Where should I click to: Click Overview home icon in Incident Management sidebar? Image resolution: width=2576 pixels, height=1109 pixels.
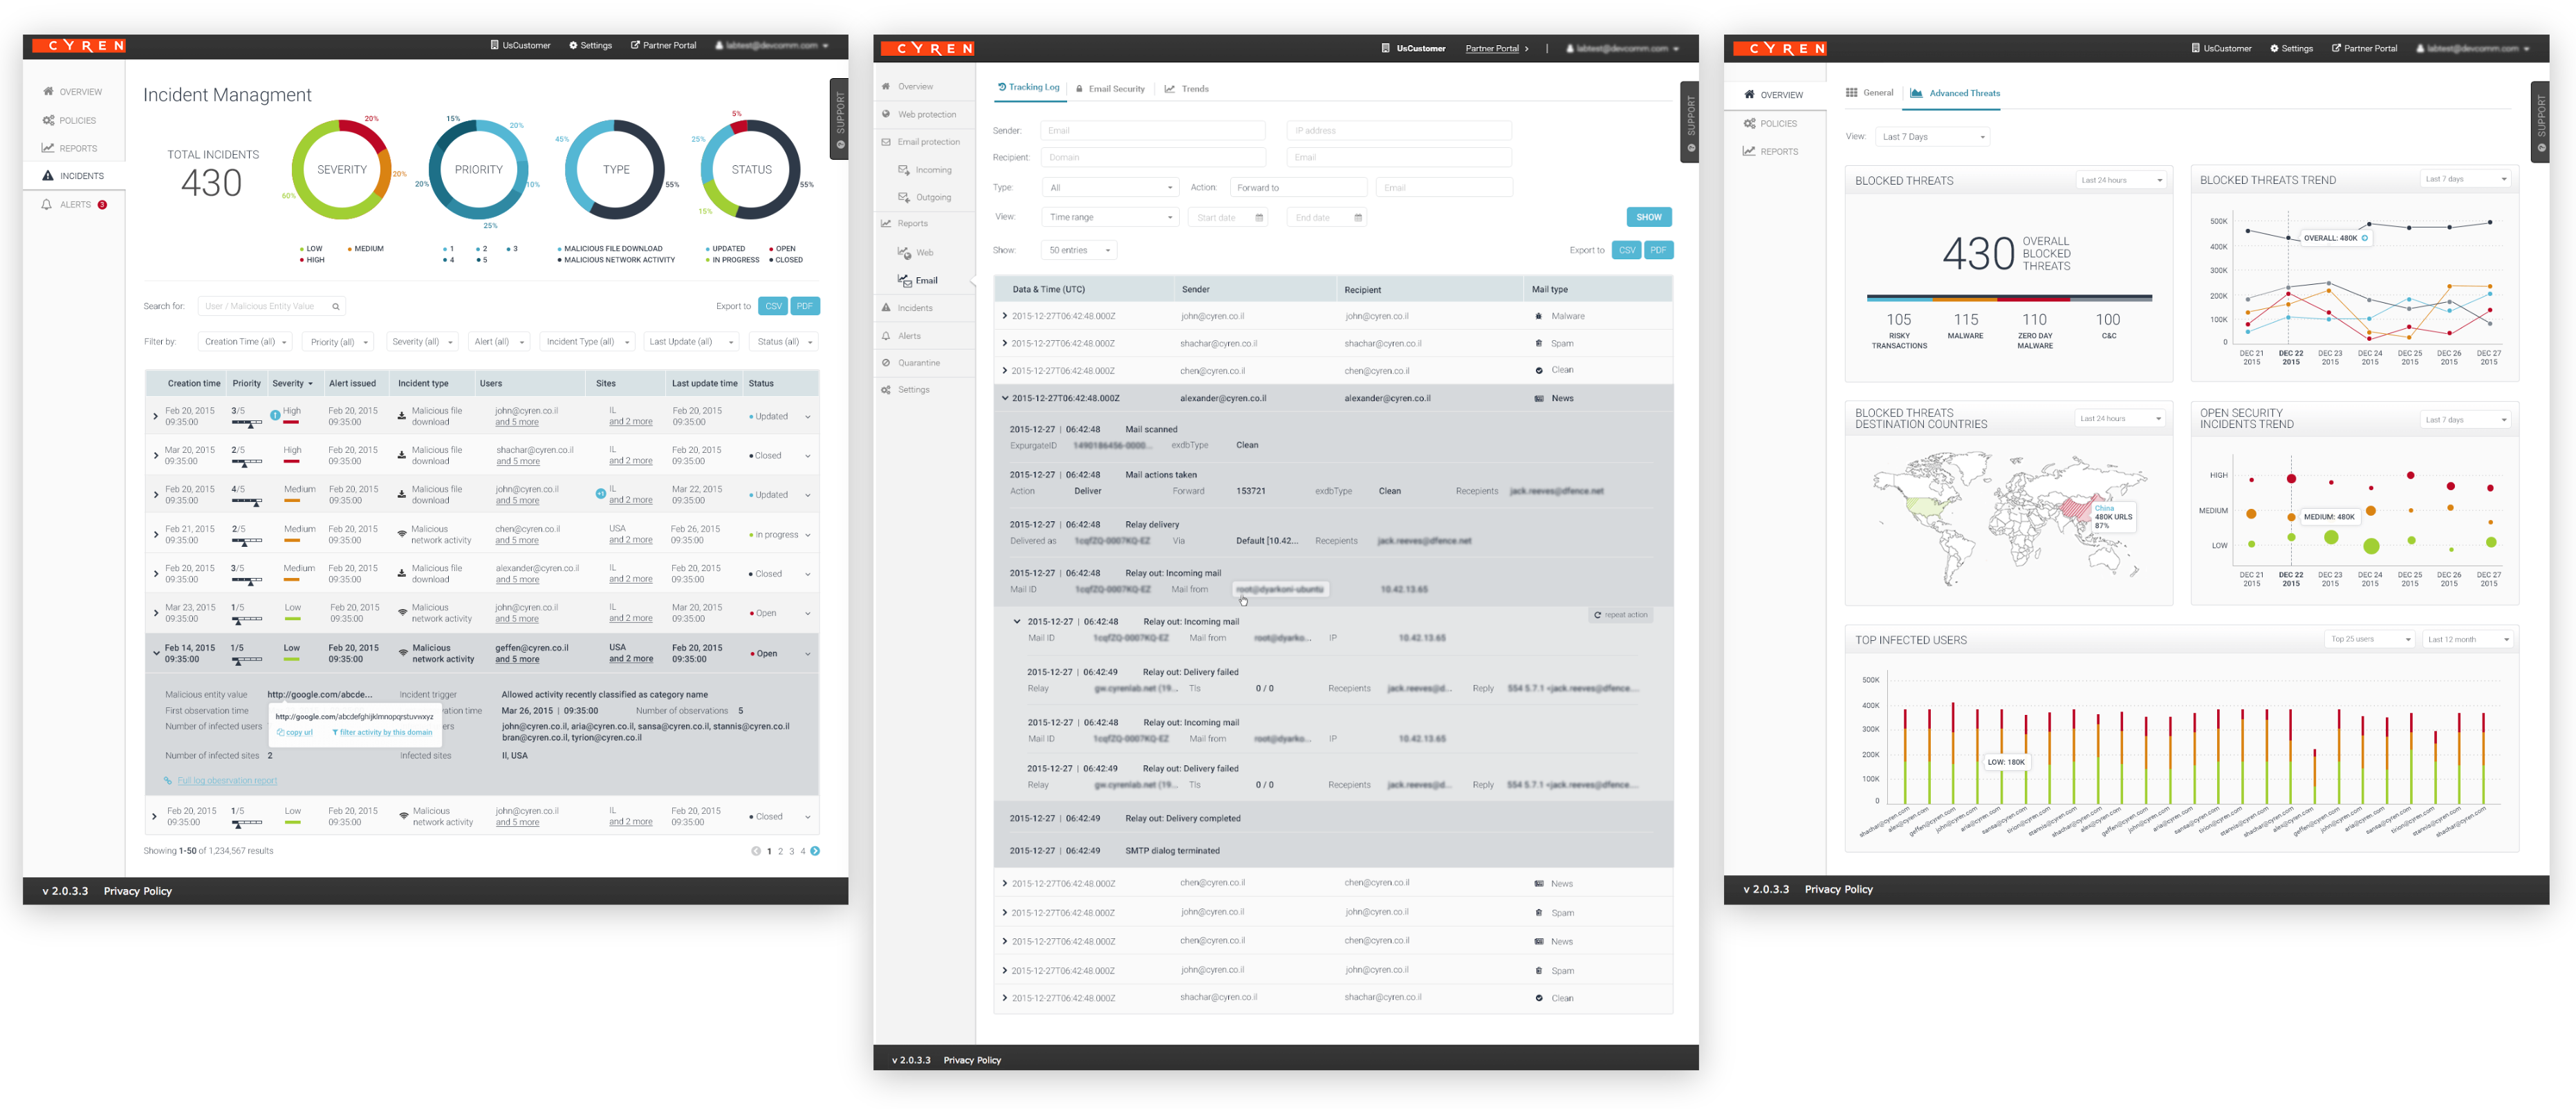pos(48,92)
